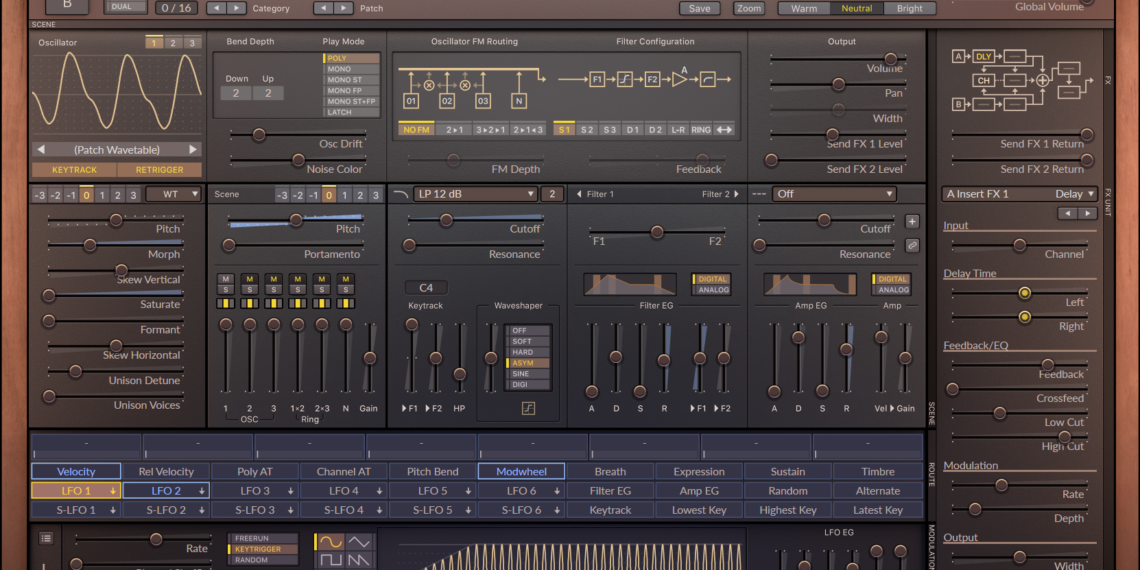1140x570 pixels.
Task: Switch to oscillator tab 2
Action: [172, 43]
